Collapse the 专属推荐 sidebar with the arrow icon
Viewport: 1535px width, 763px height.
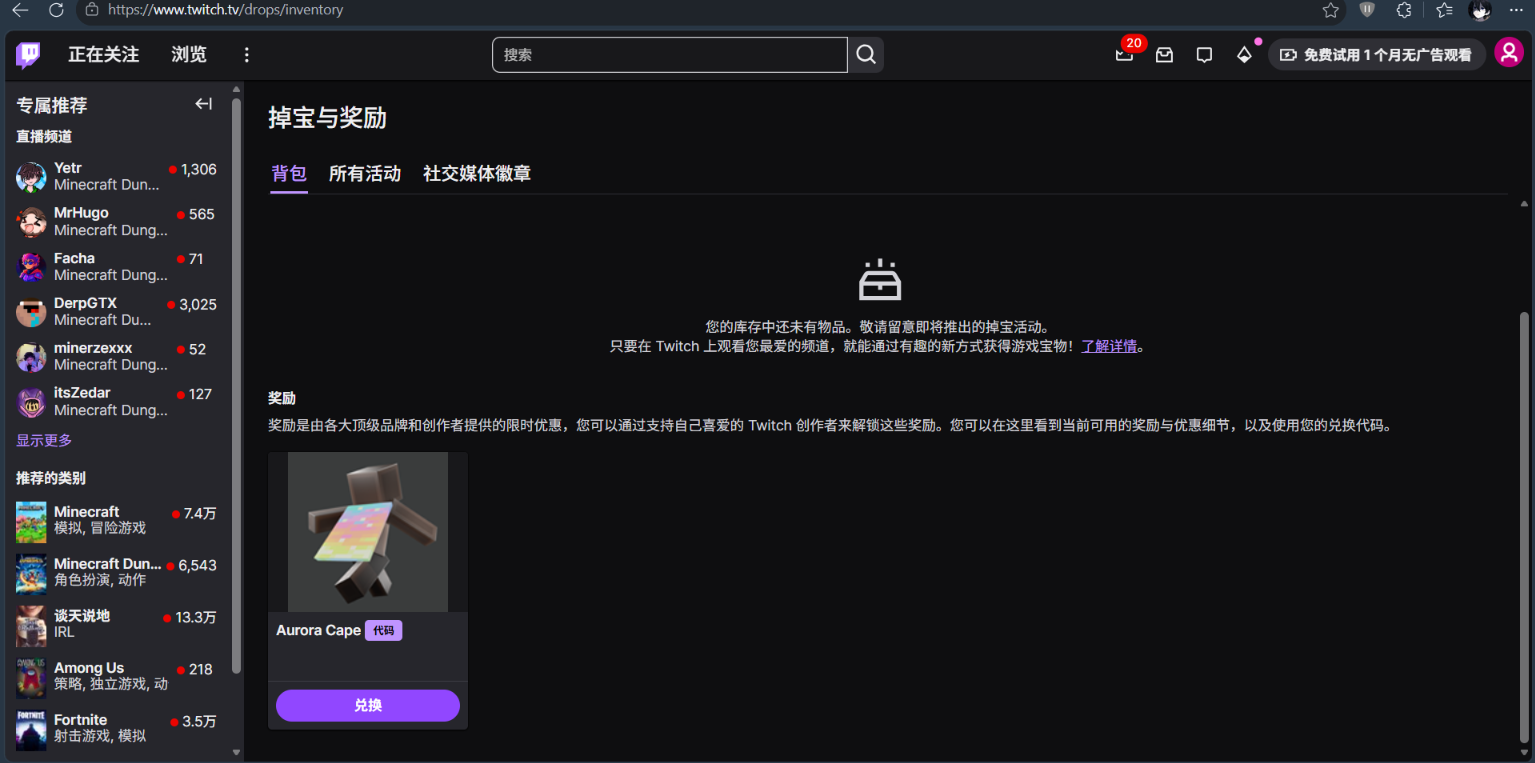[x=204, y=104]
